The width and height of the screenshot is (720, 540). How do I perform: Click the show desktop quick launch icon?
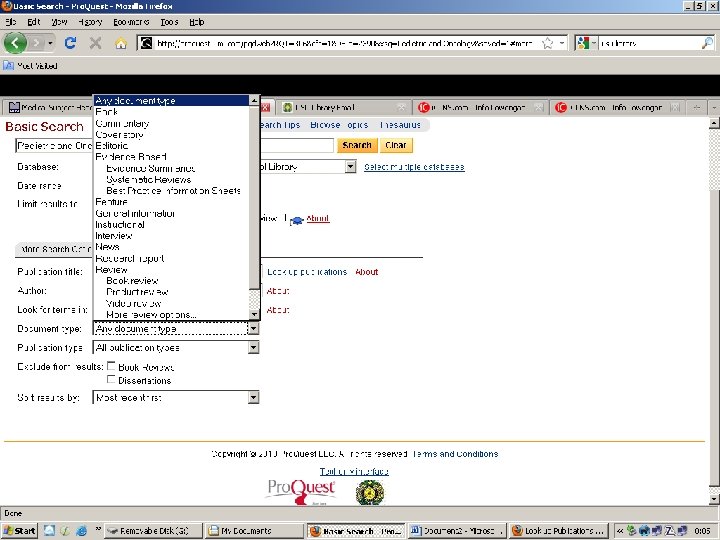pos(49,531)
